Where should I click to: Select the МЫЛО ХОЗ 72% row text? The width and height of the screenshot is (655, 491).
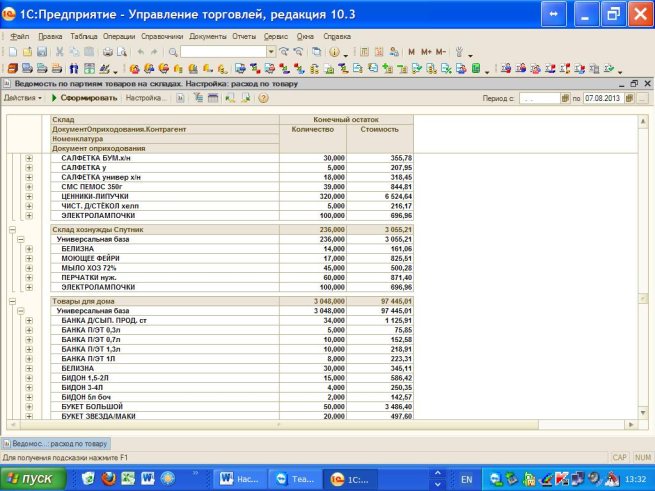89,268
